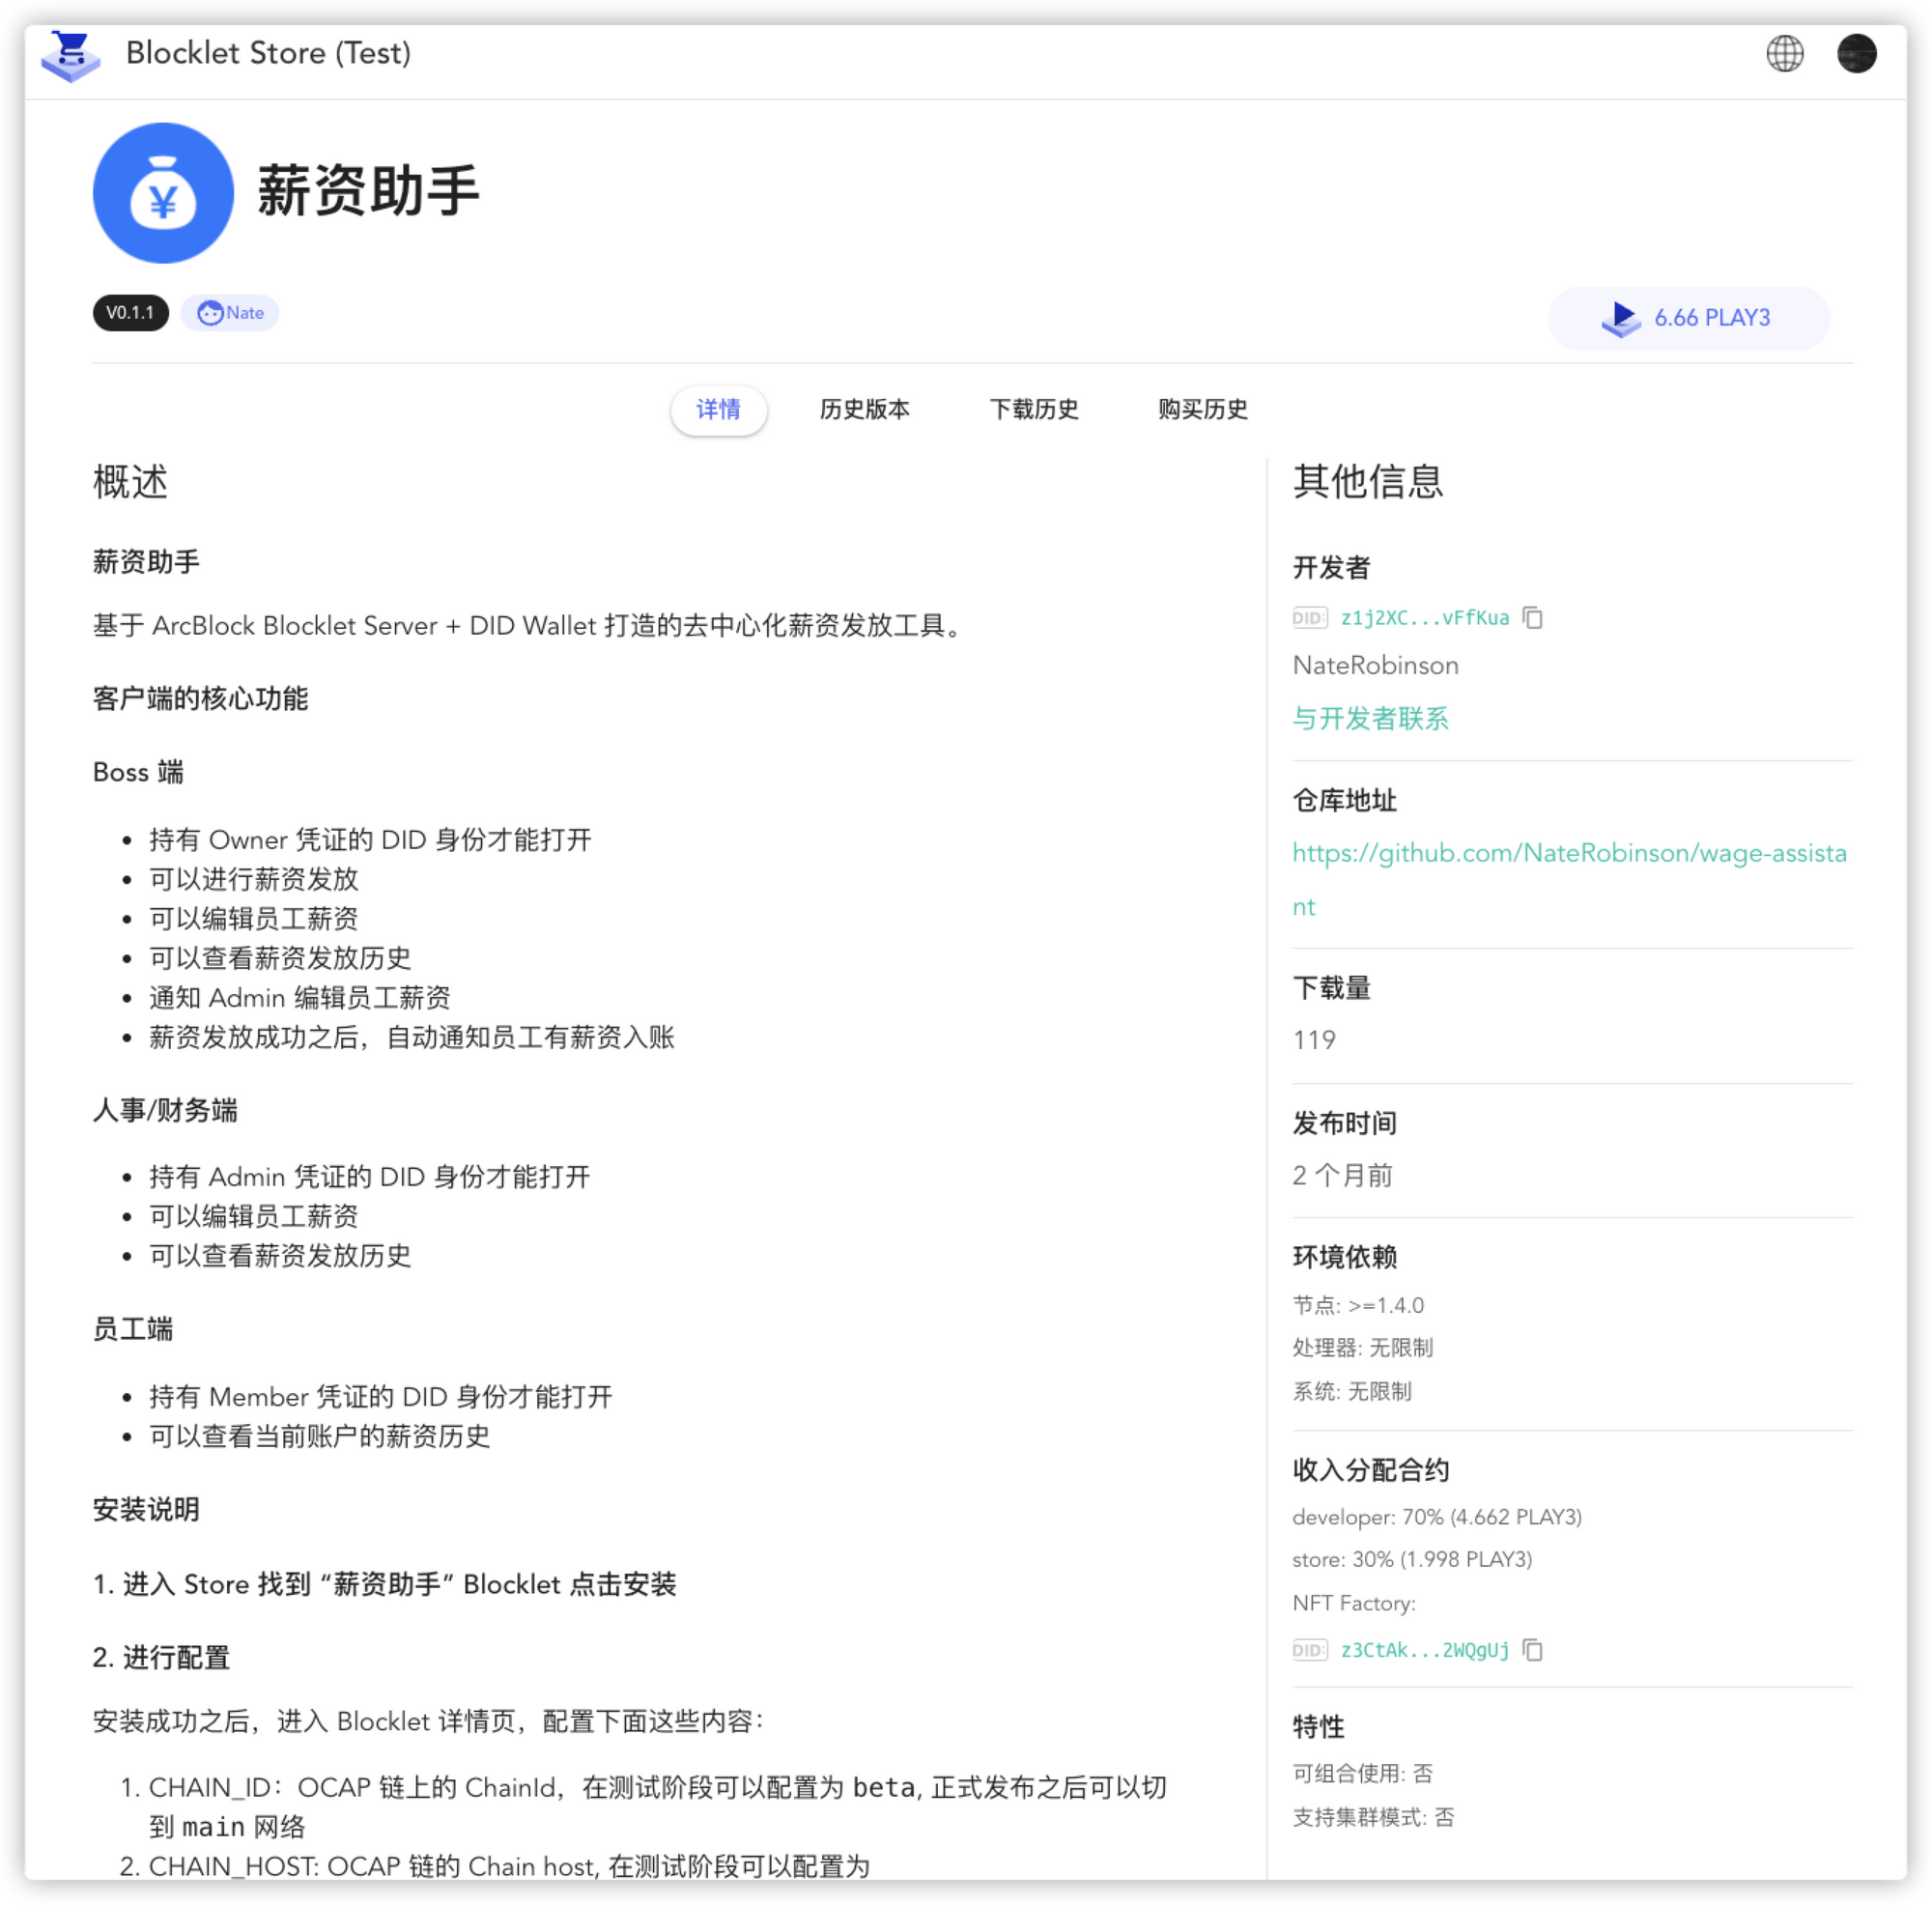Click 与开发者联系 link

(x=1370, y=719)
